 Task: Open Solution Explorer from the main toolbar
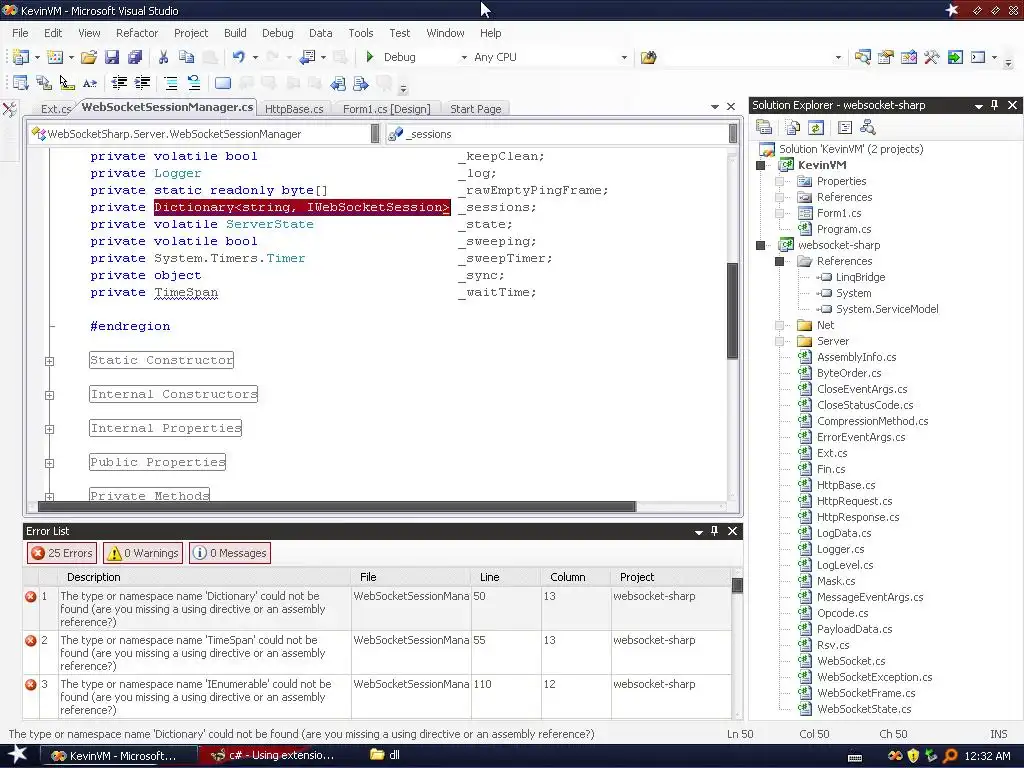click(862, 57)
